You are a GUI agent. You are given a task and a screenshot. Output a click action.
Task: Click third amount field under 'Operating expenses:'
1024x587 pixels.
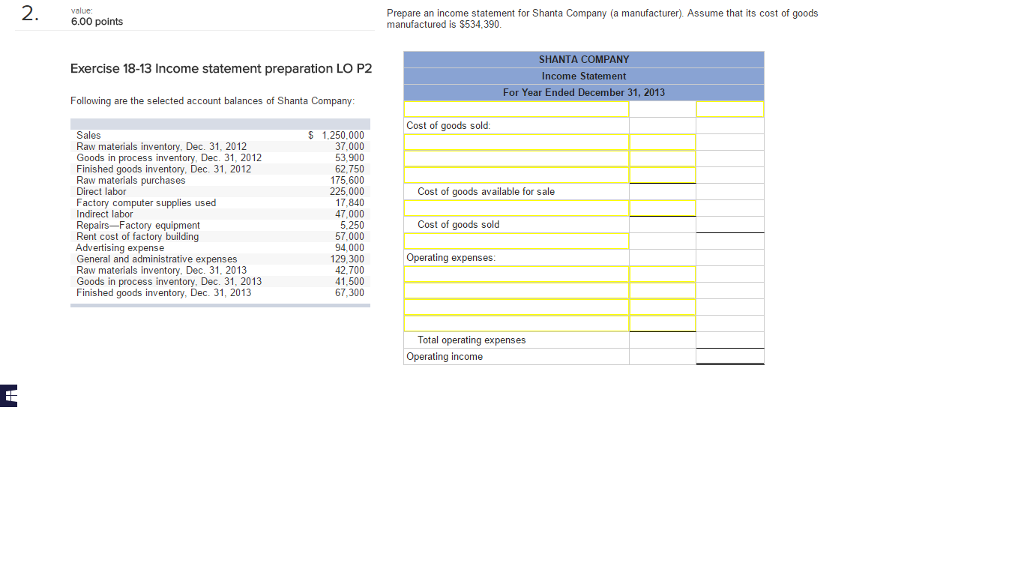[662, 307]
